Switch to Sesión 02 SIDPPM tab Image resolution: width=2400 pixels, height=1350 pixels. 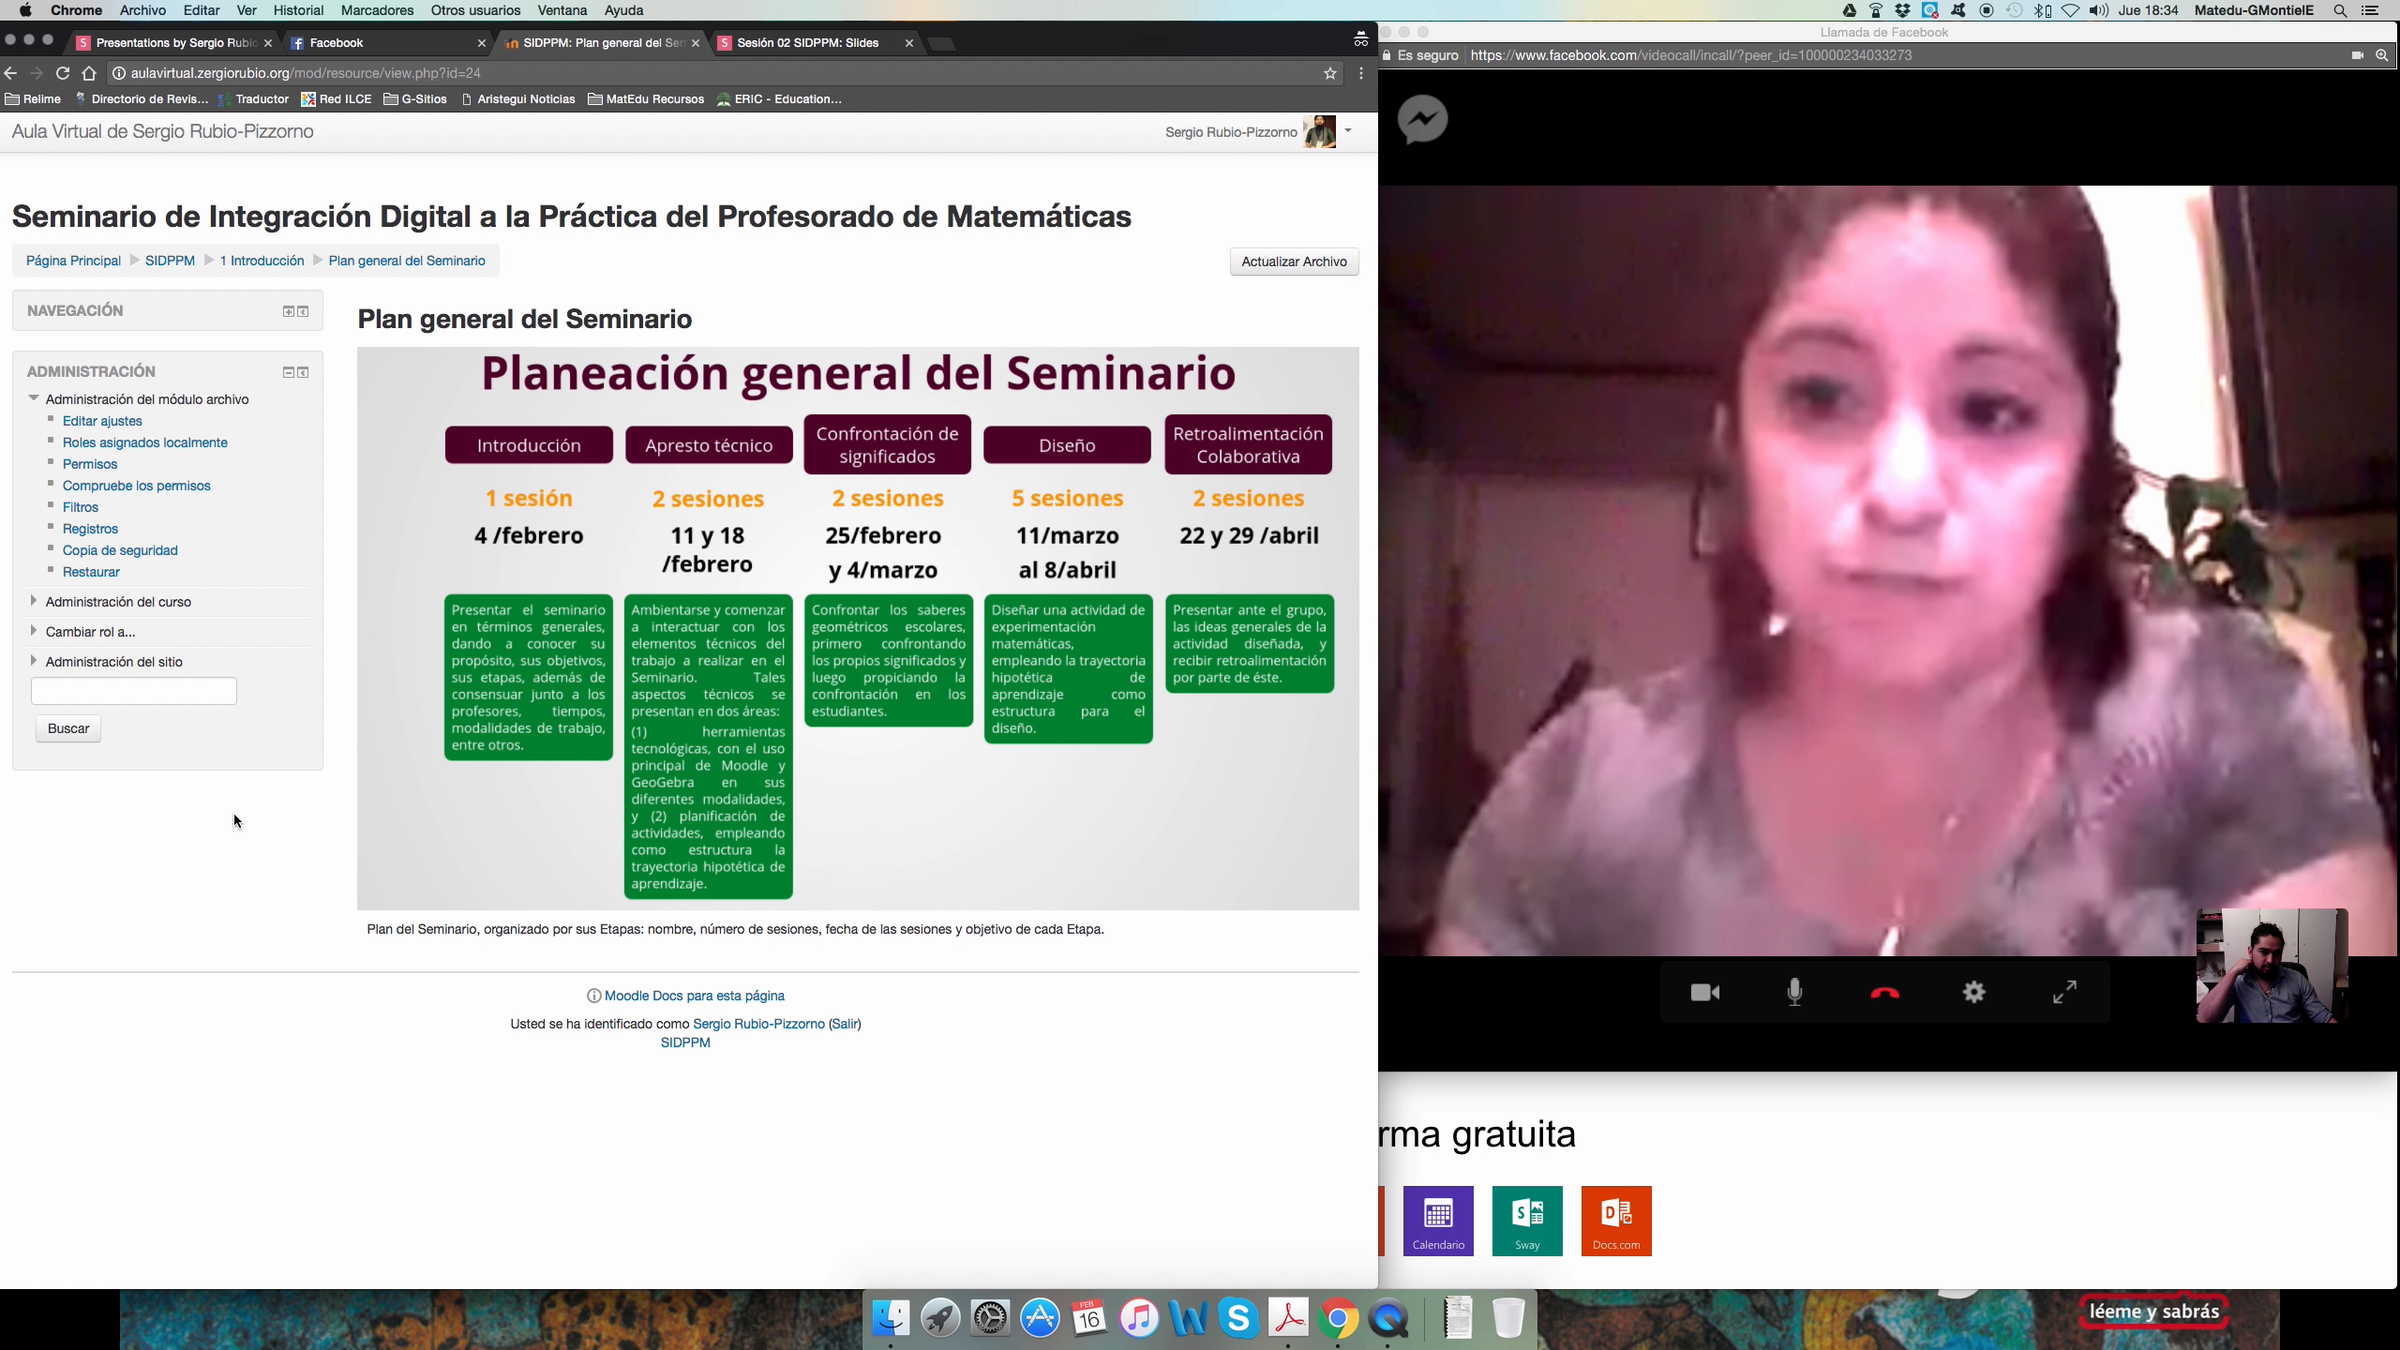[807, 43]
